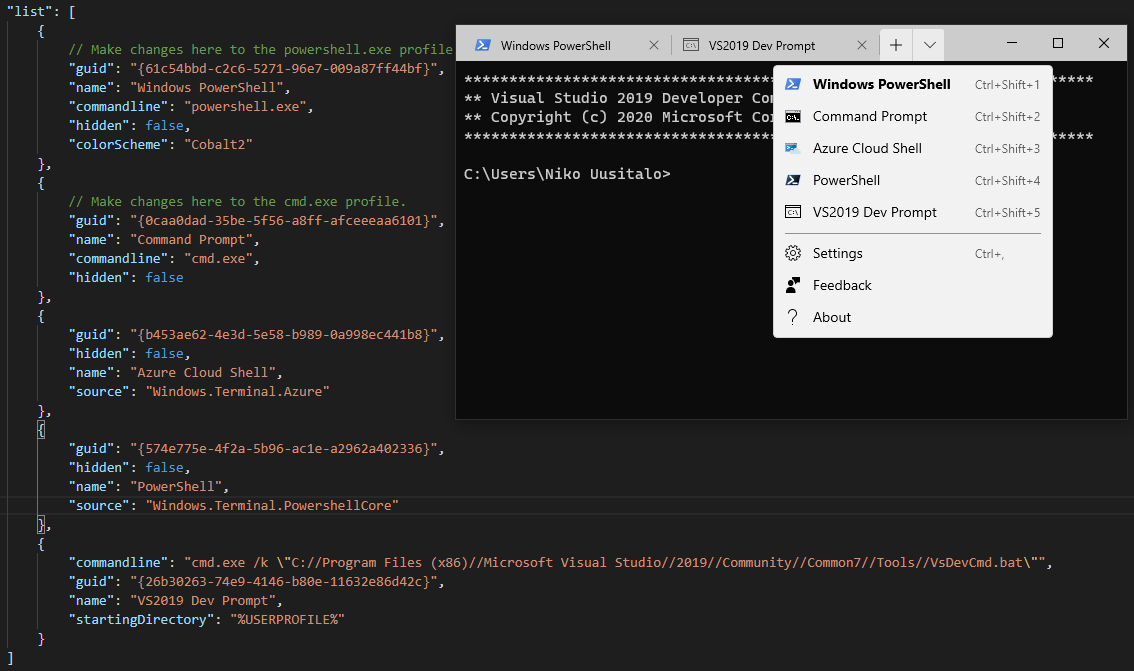Select PowerShell profile in menu
Image resolution: width=1134 pixels, height=671 pixels.
913,180
